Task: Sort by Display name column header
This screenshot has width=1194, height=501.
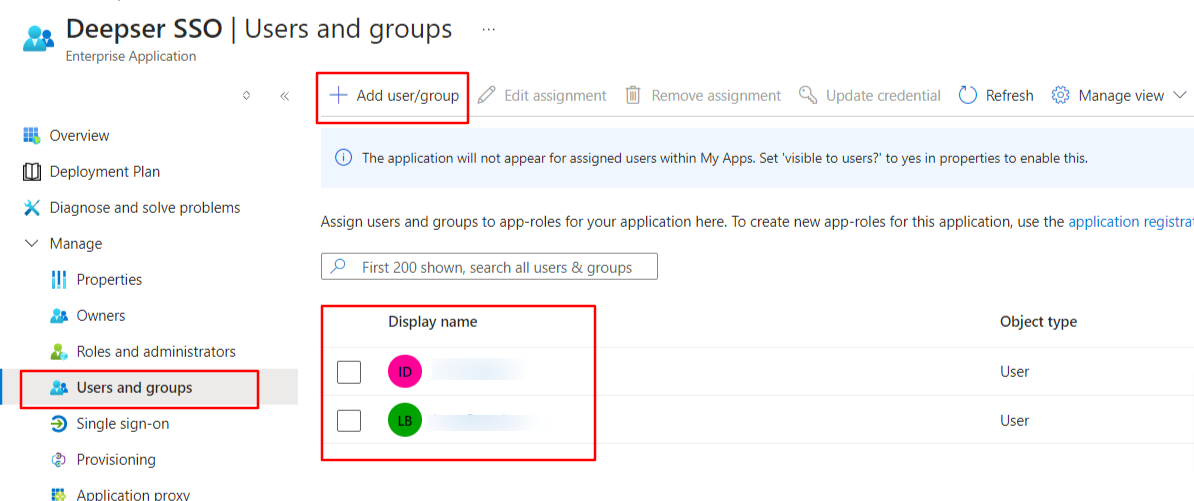Action: [433, 322]
